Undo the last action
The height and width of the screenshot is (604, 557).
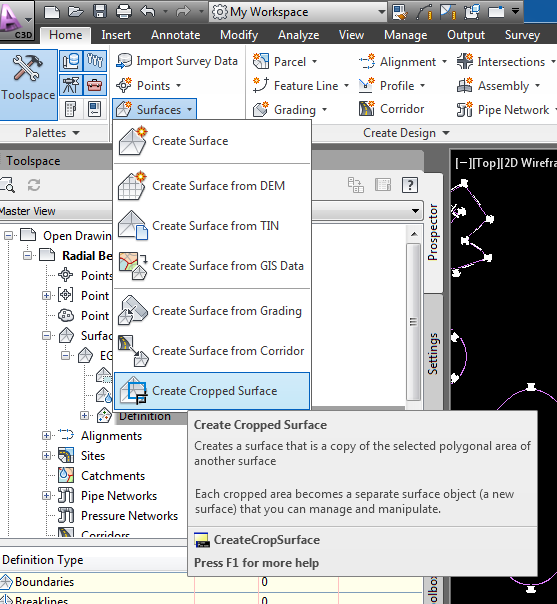[x=148, y=12]
